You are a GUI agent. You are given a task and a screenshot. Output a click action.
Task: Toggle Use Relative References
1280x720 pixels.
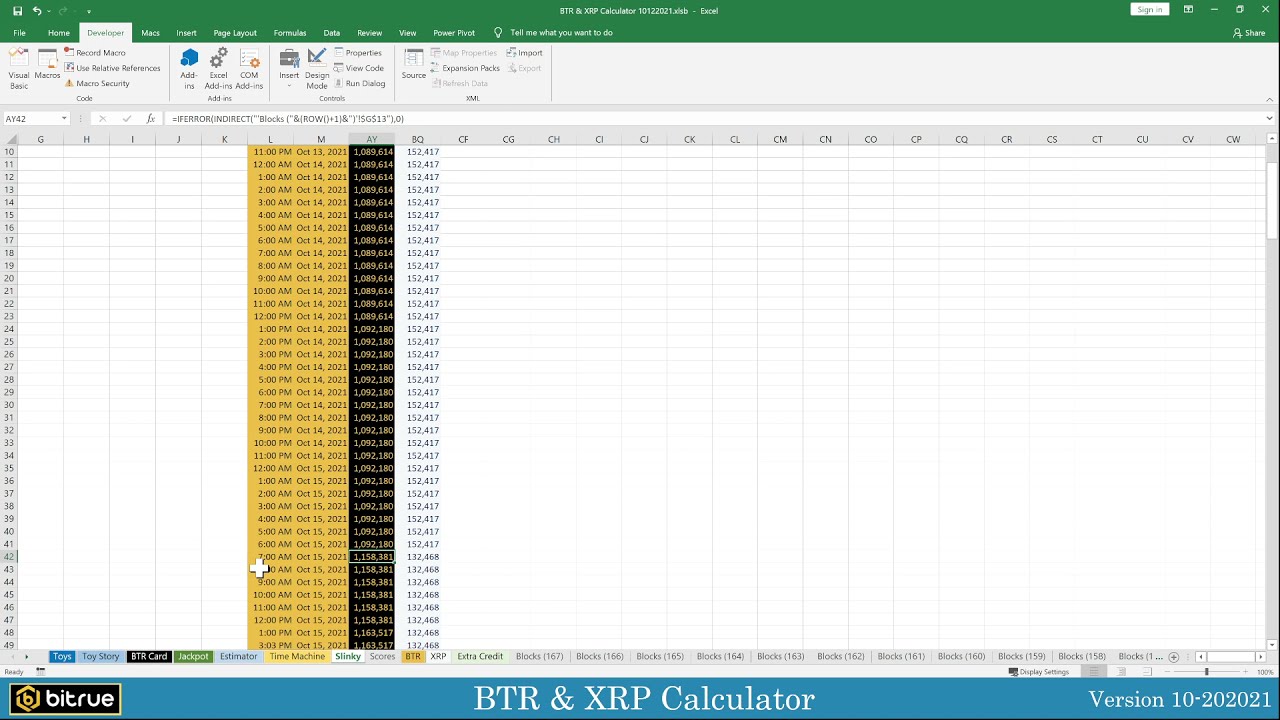click(x=112, y=68)
